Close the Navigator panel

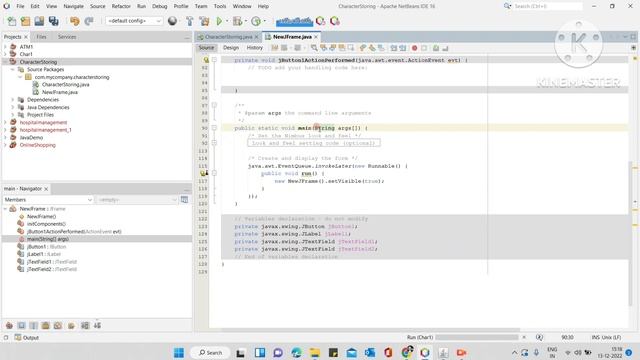coord(46,189)
